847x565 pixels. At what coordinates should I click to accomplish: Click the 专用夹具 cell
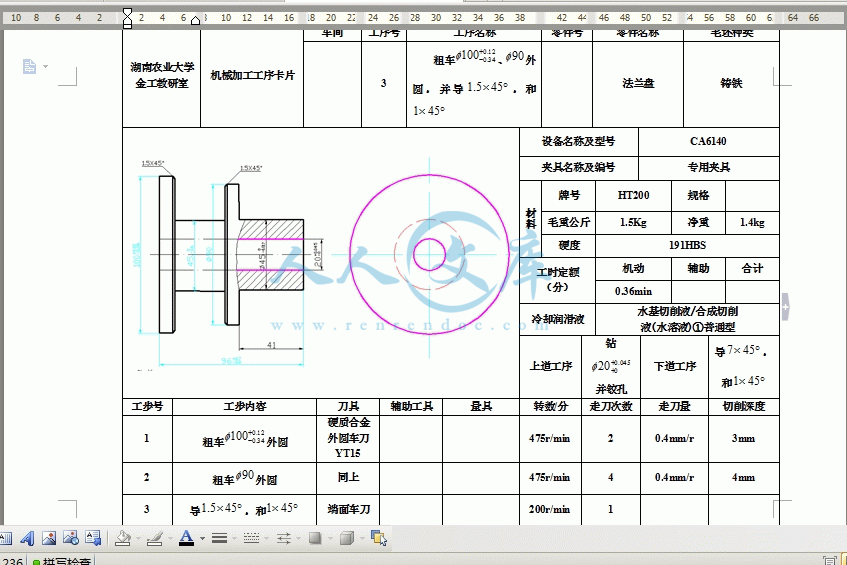click(708, 167)
